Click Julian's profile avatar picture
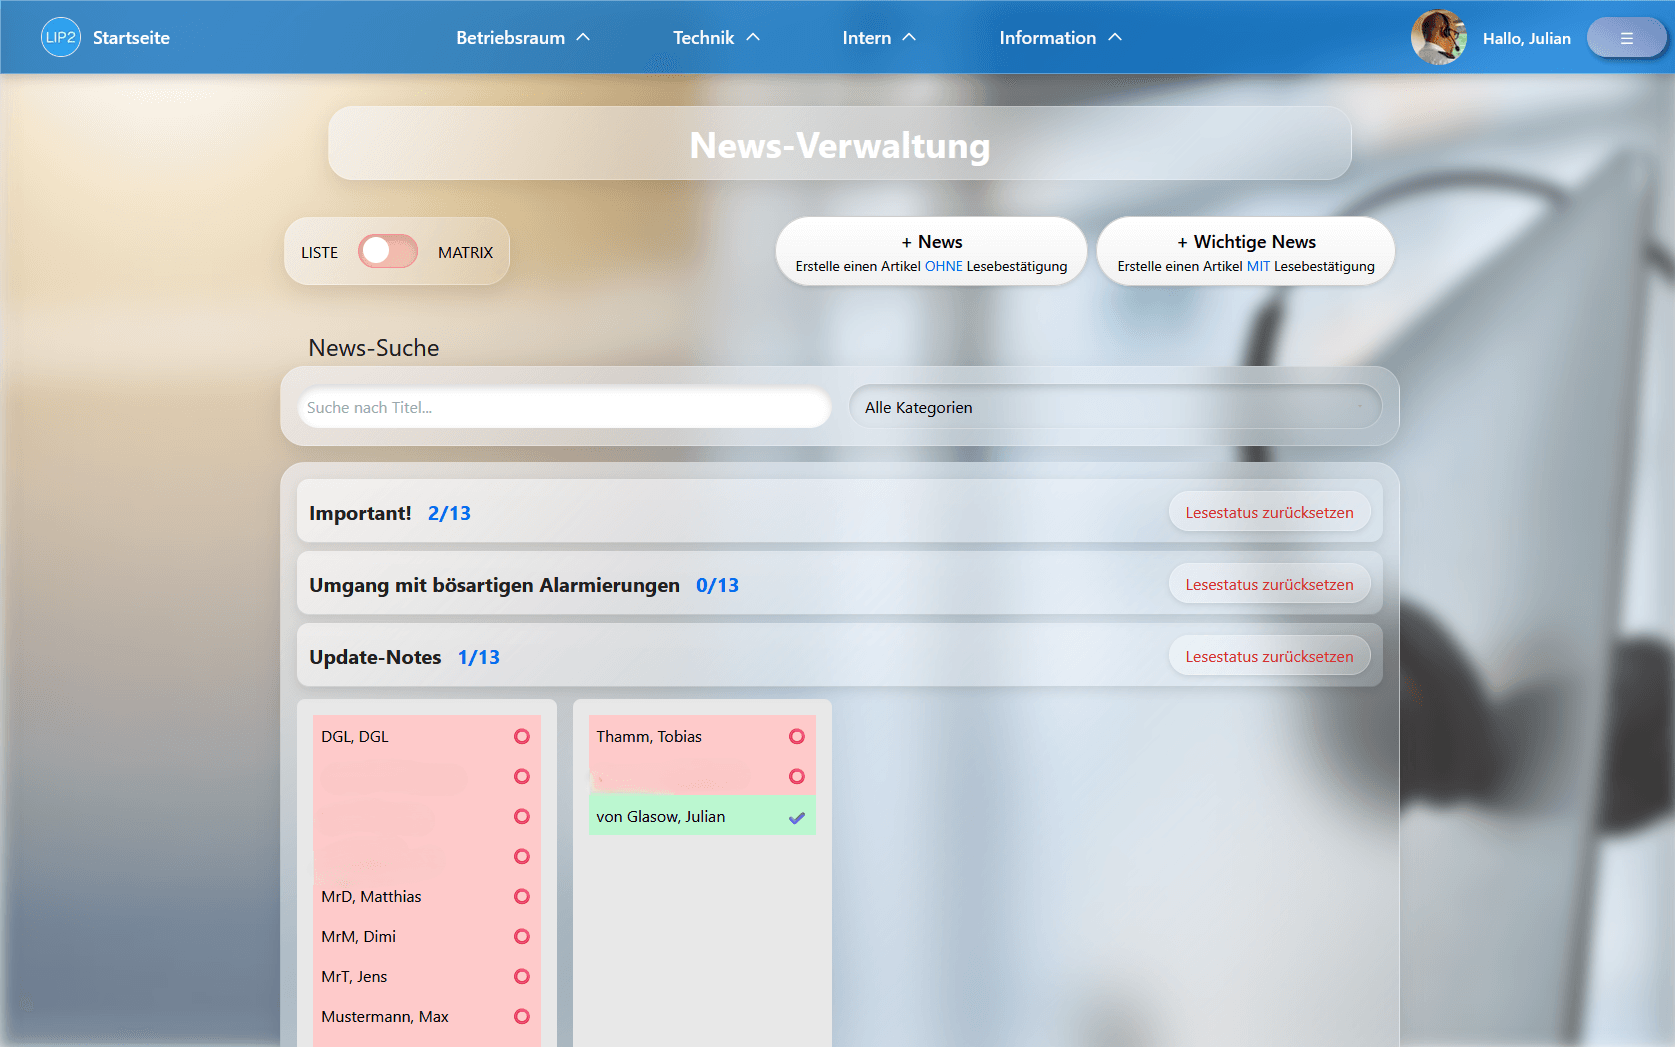Viewport: 1675px width, 1047px height. pos(1438,38)
